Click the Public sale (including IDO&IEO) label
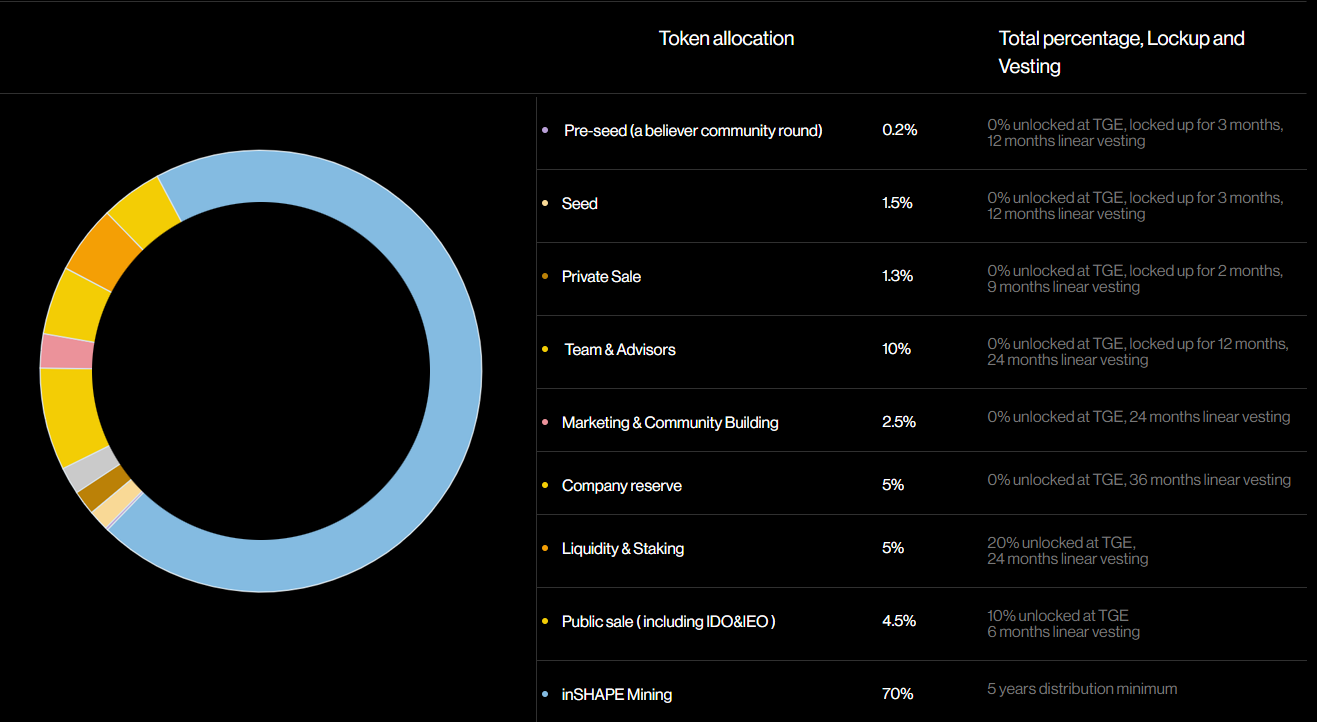Image resolution: width=1317 pixels, height=722 pixels. tap(668, 621)
